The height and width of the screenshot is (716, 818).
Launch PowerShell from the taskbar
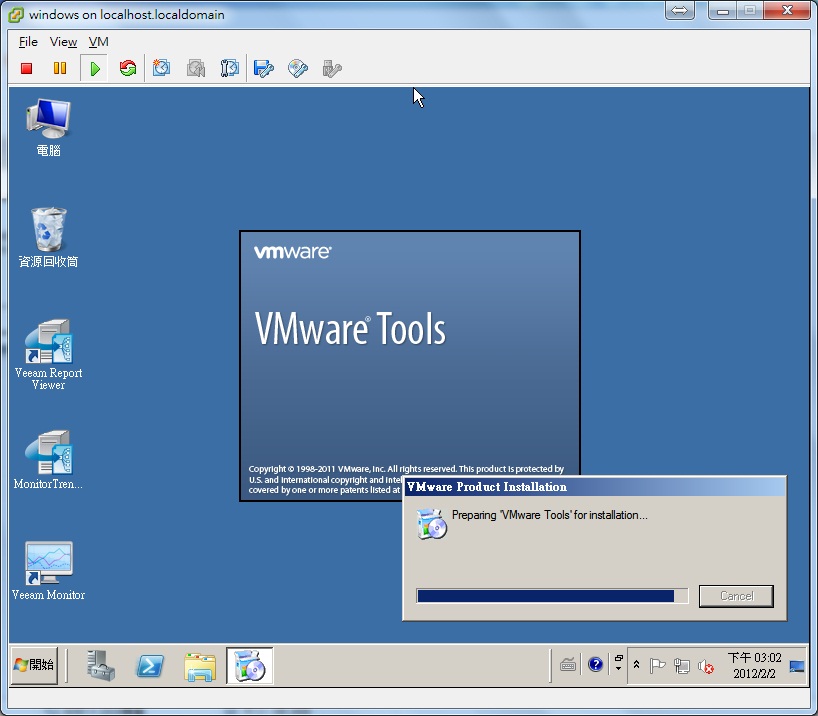click(x=150, y=664)
